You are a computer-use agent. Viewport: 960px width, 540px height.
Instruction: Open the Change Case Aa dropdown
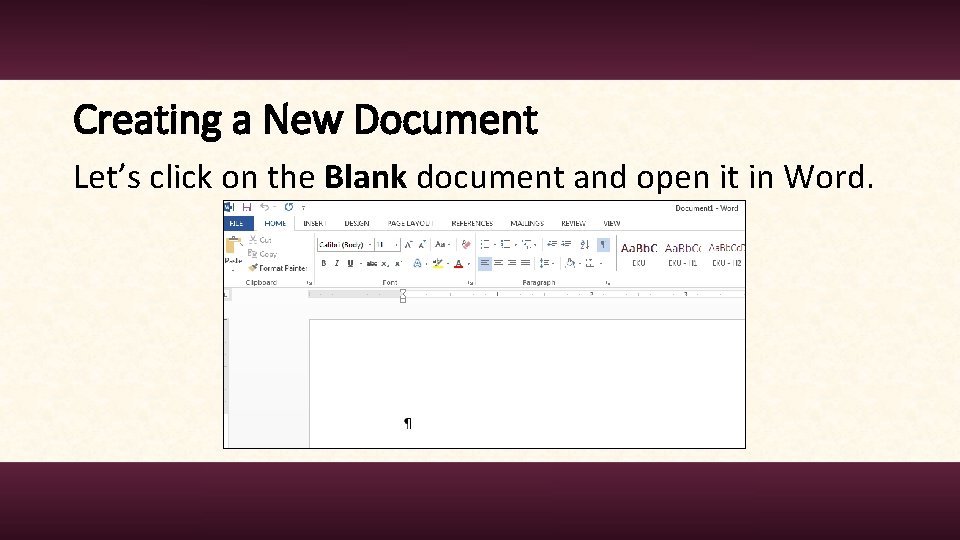[x=442, y=245]
